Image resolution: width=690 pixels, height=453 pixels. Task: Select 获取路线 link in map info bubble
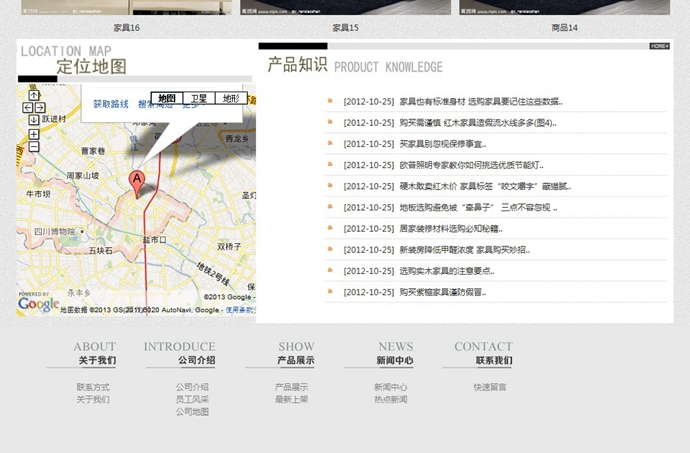point(111,104)
